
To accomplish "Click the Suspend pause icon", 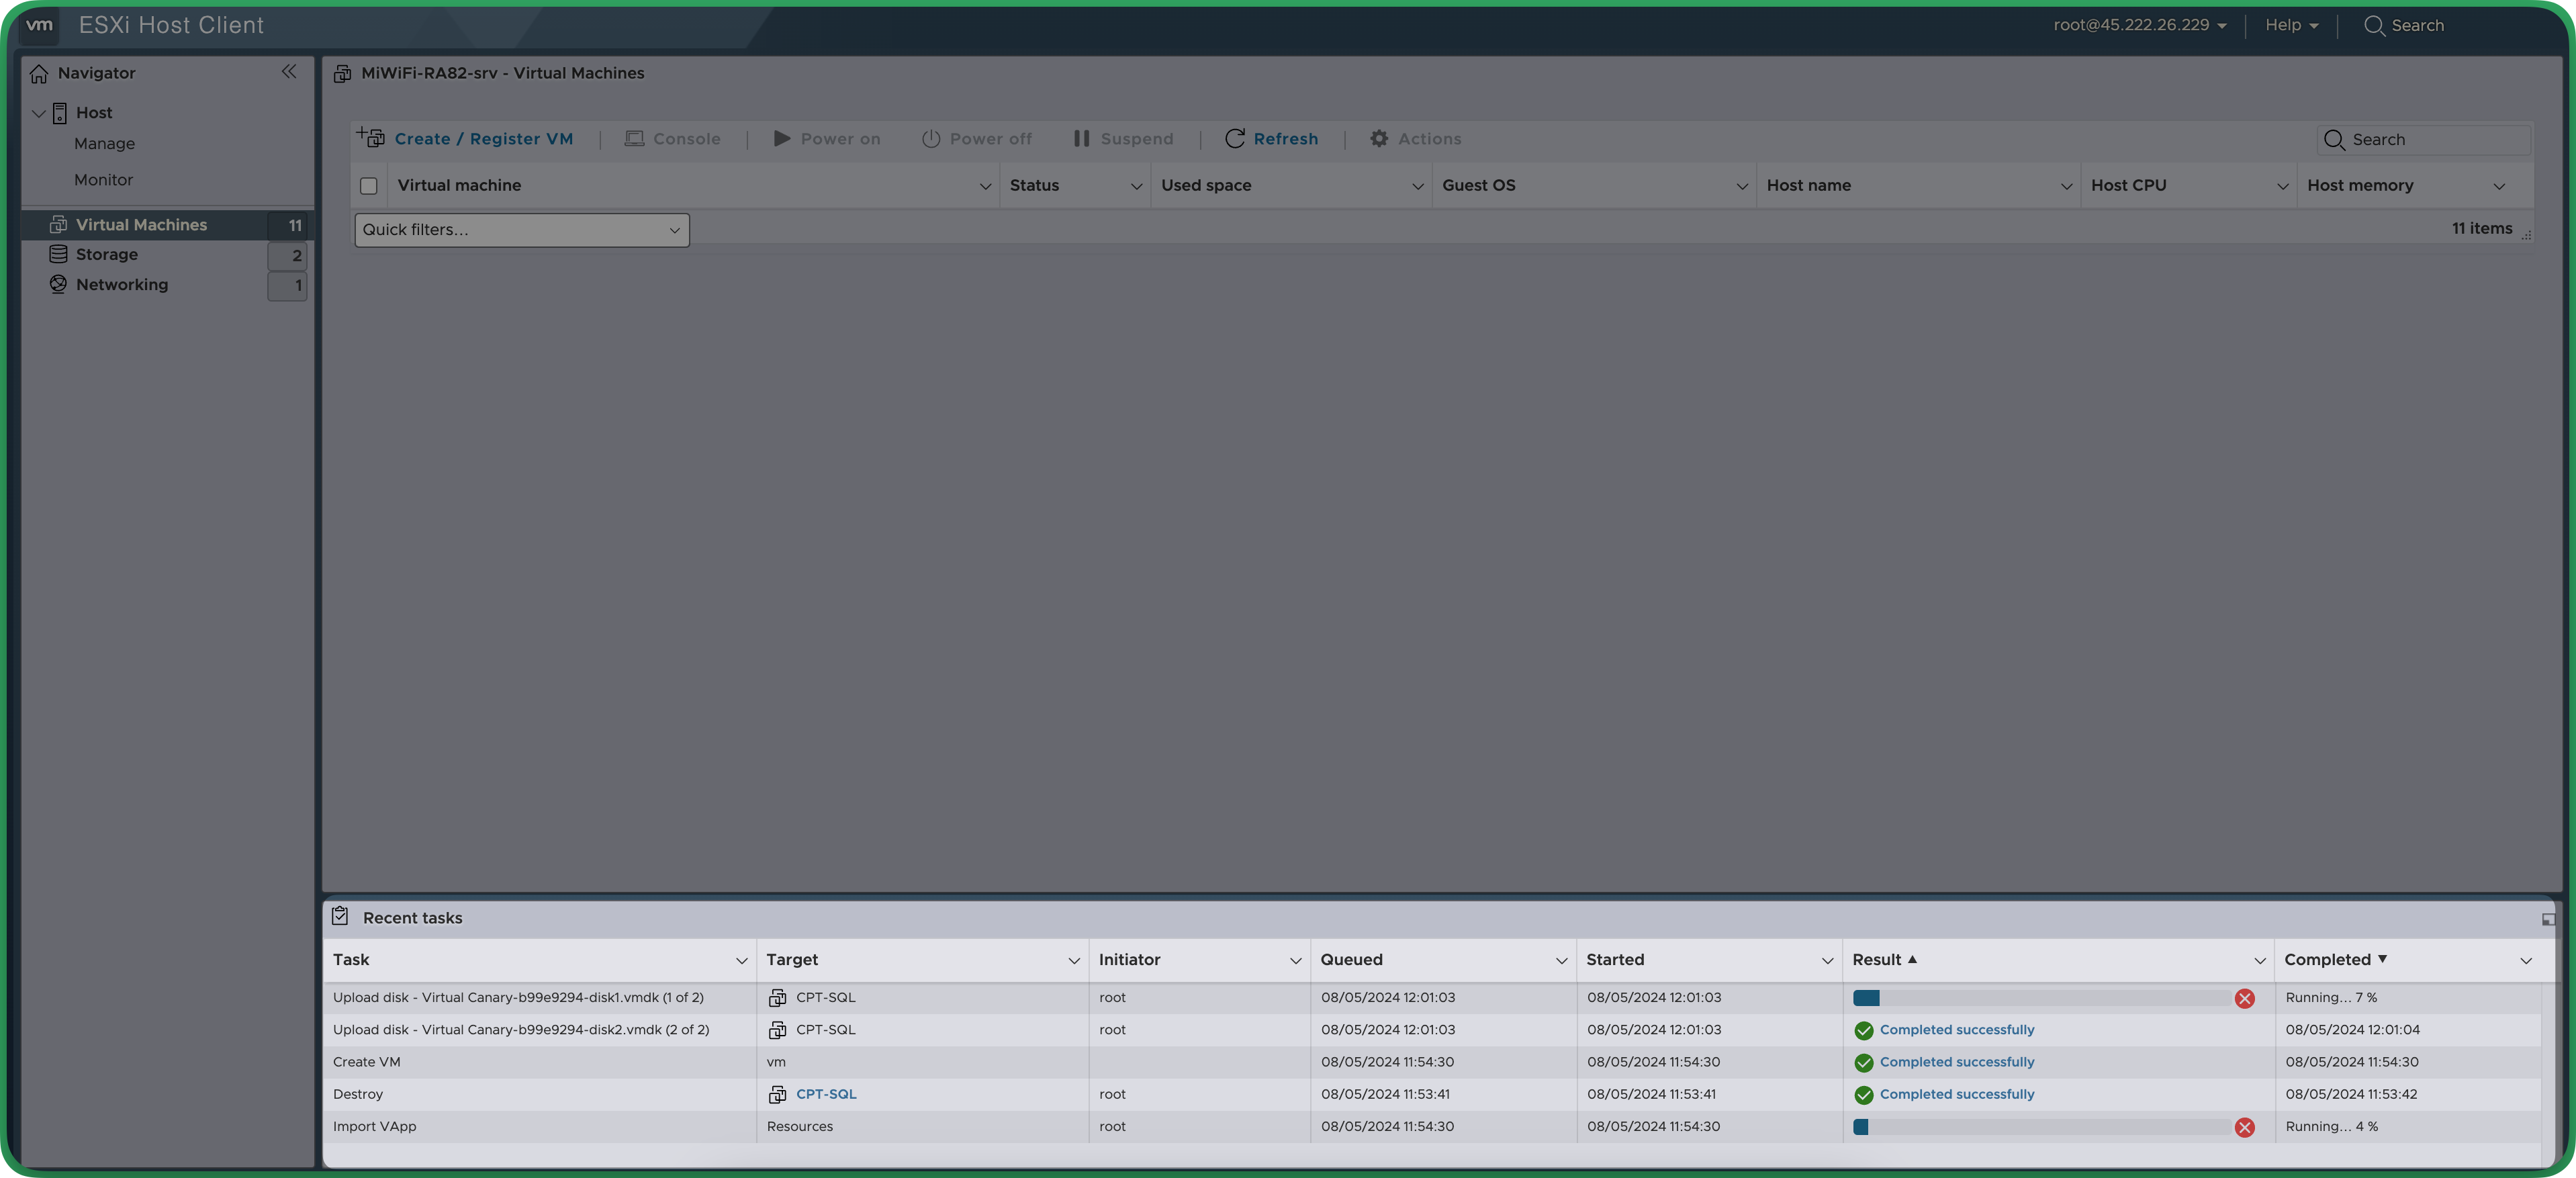I will (1081, 139).
